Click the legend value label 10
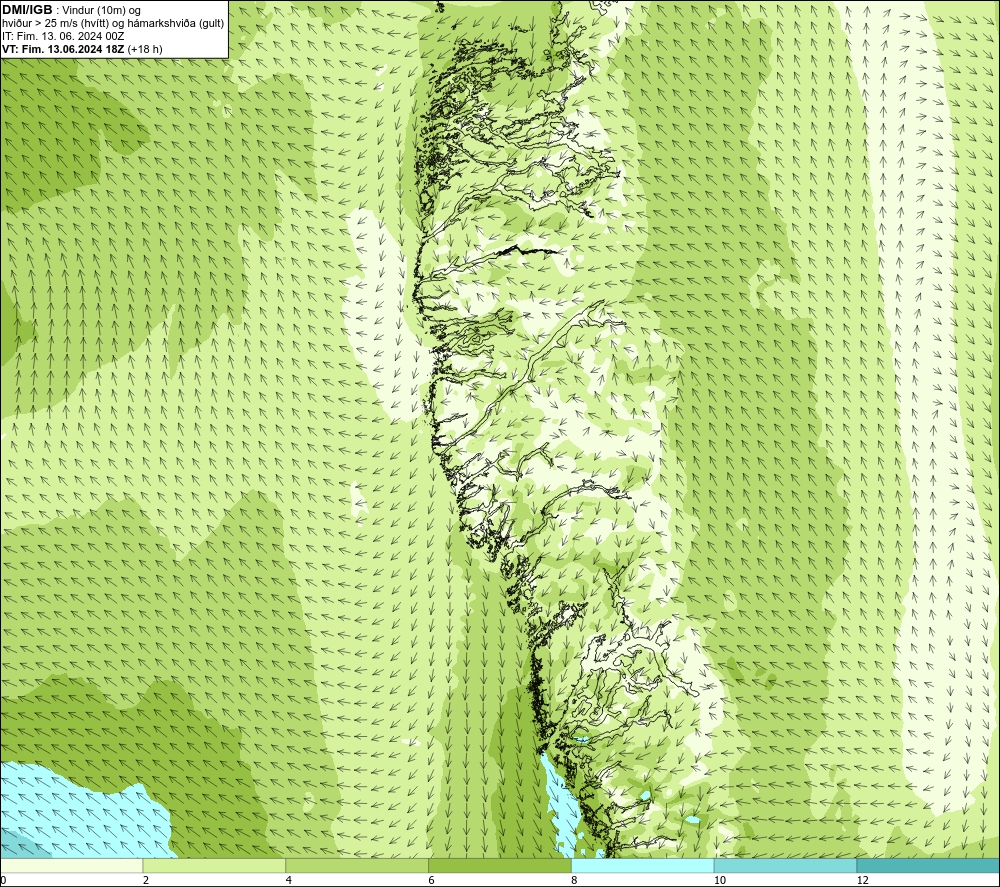 (x=719, y=880)
